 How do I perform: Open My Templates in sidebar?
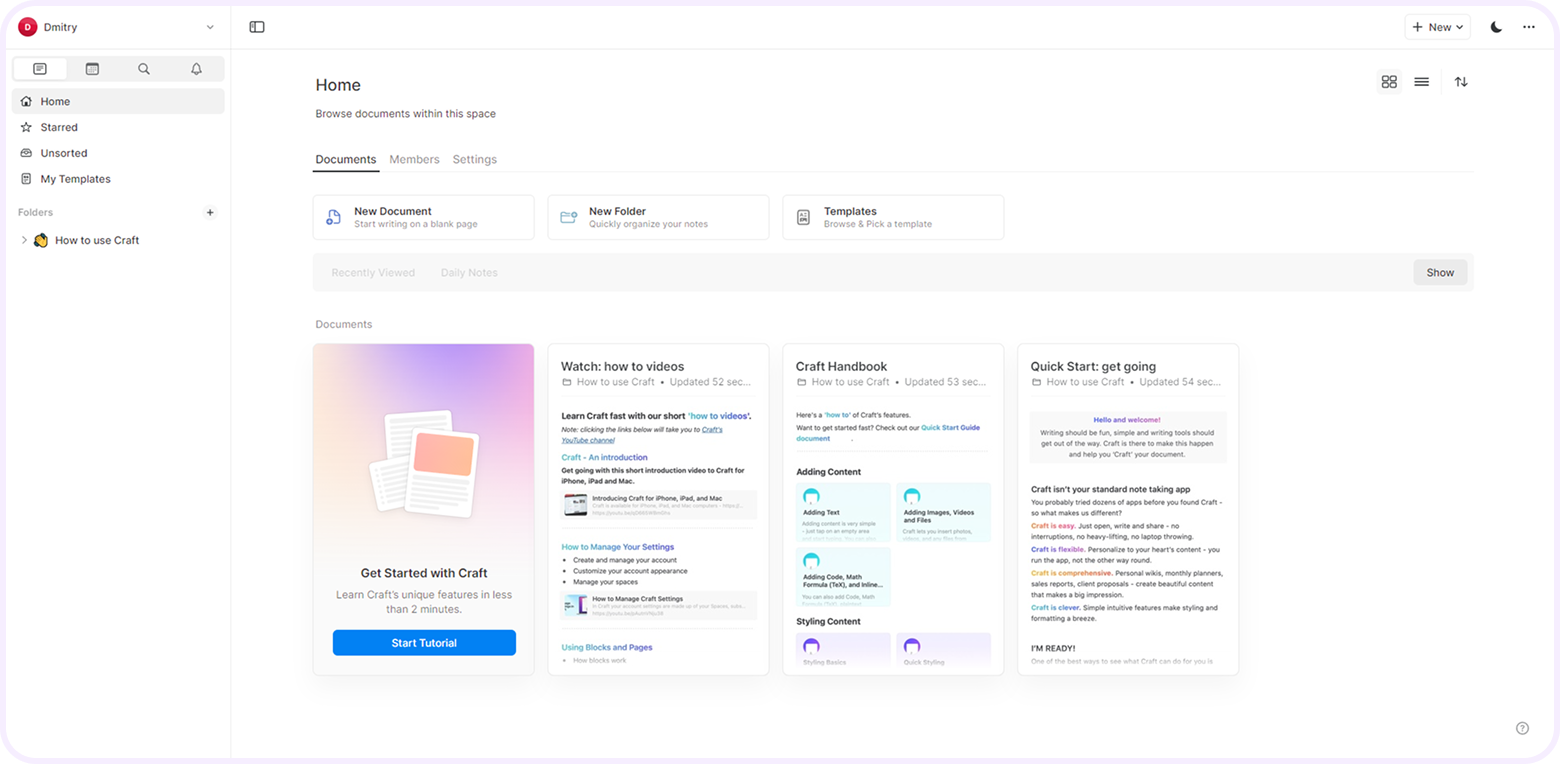point(118,179)
